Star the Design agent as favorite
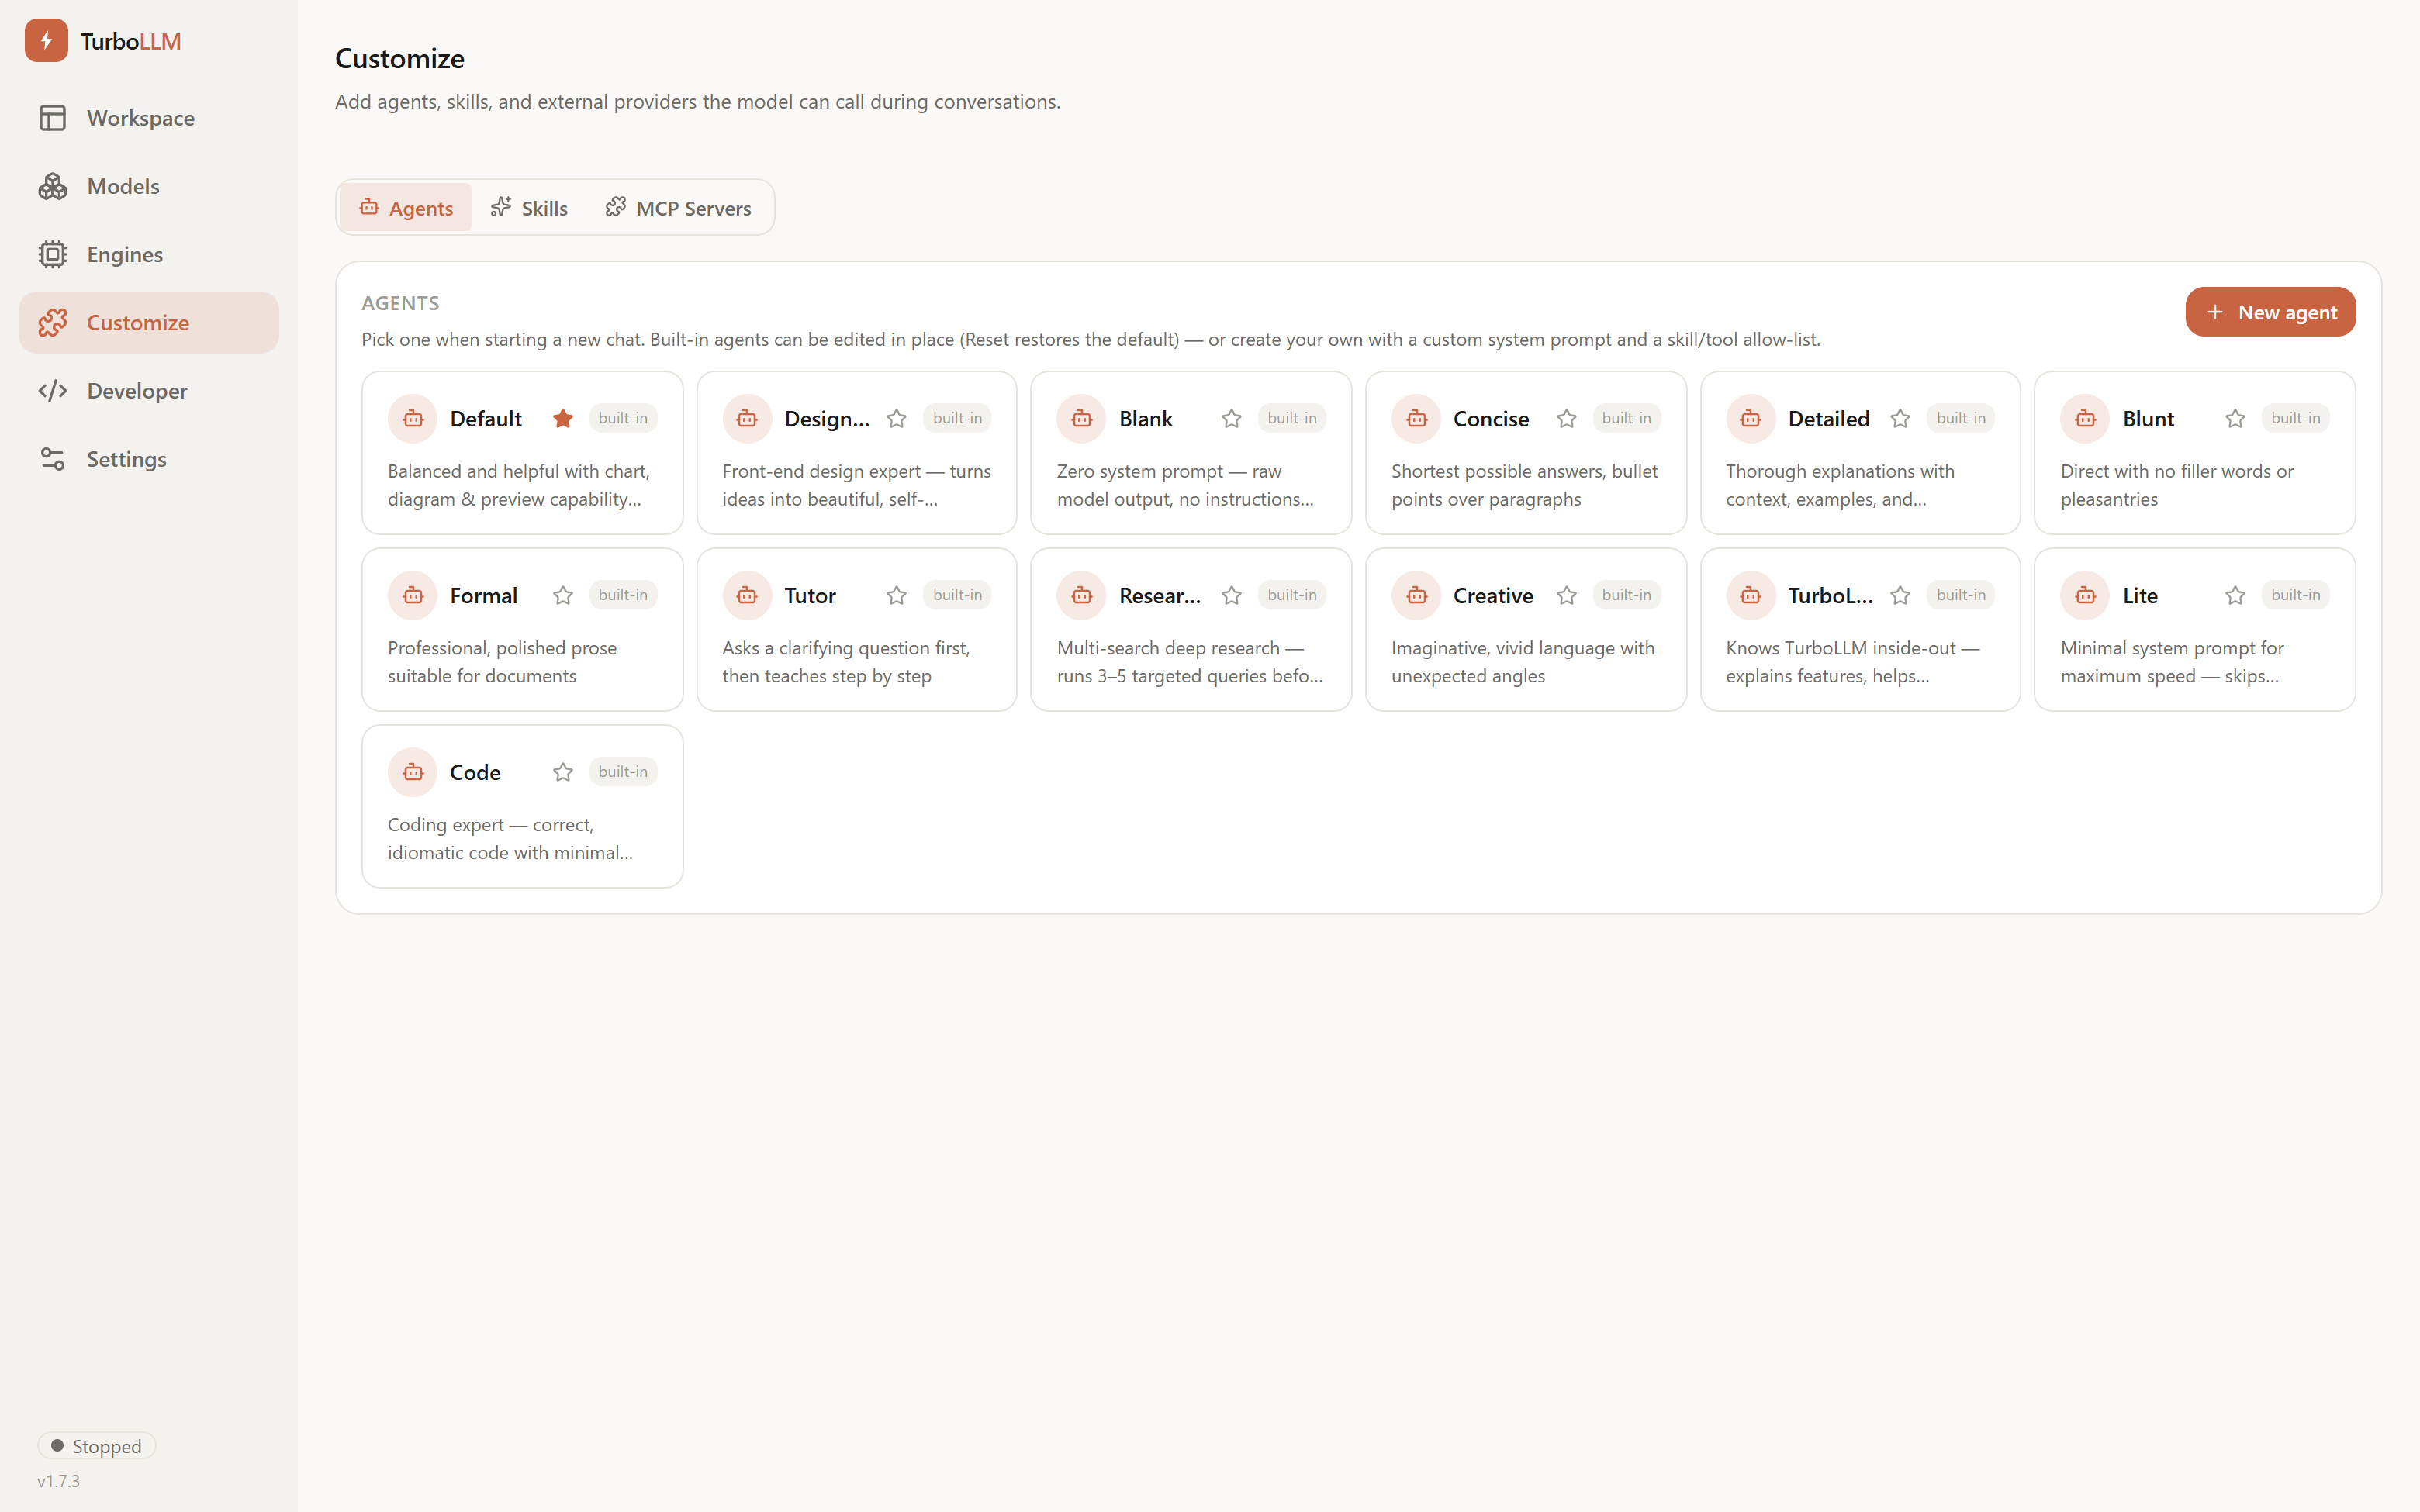Viewport: 2420px width, 1512px height. tap(897, 419)
